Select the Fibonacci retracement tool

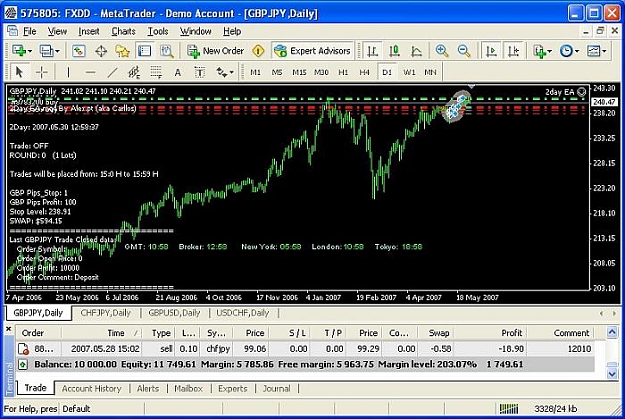[156, 72]
